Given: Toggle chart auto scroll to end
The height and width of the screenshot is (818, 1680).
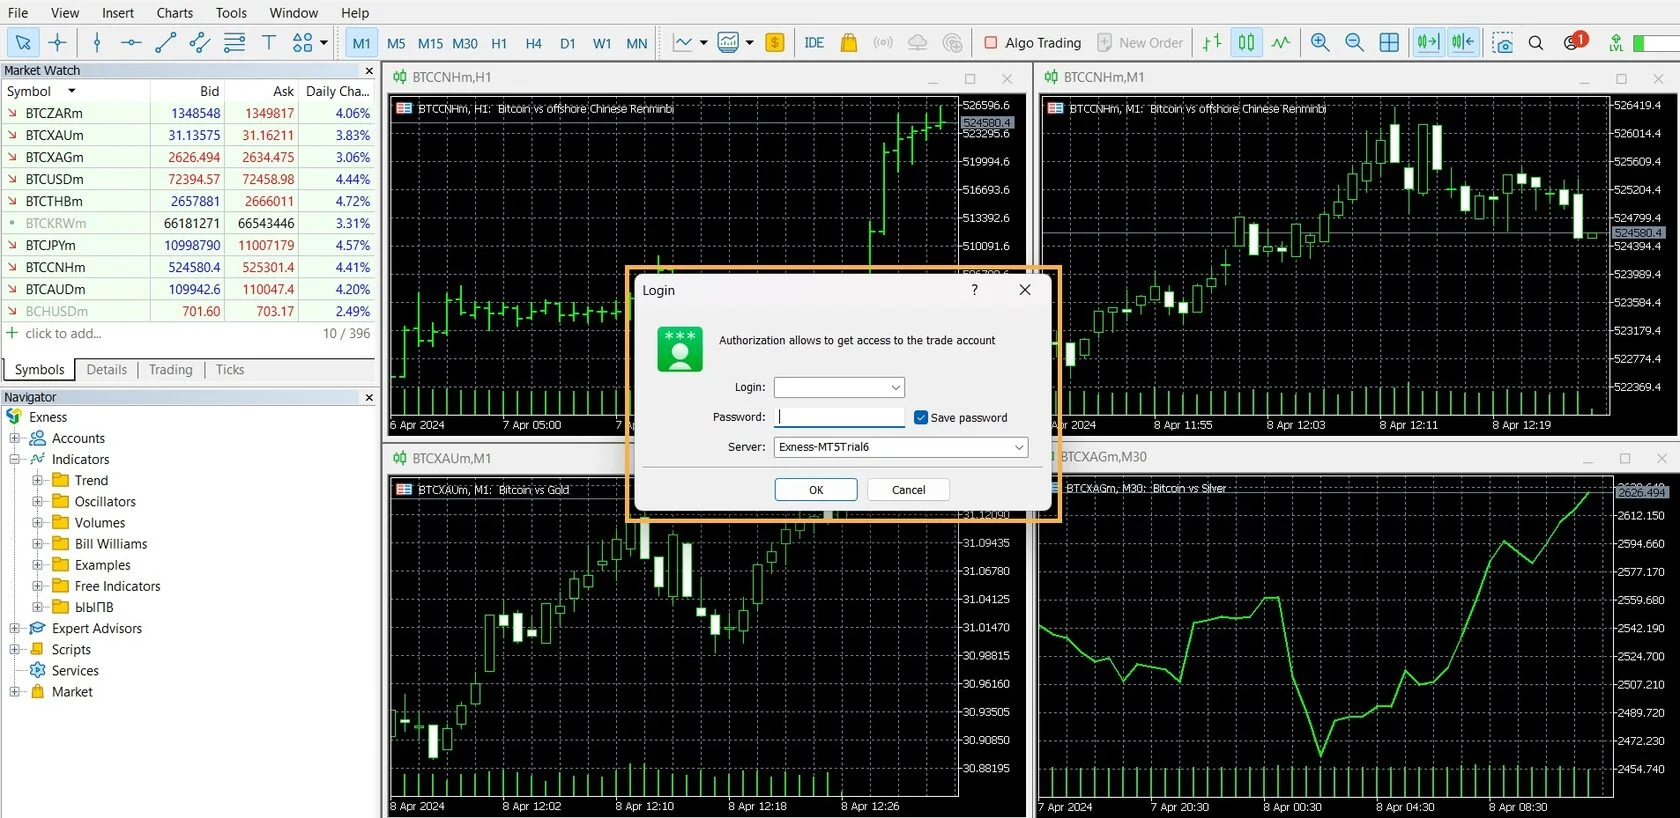Looking at the screenshot, I should coord(1428,42).
